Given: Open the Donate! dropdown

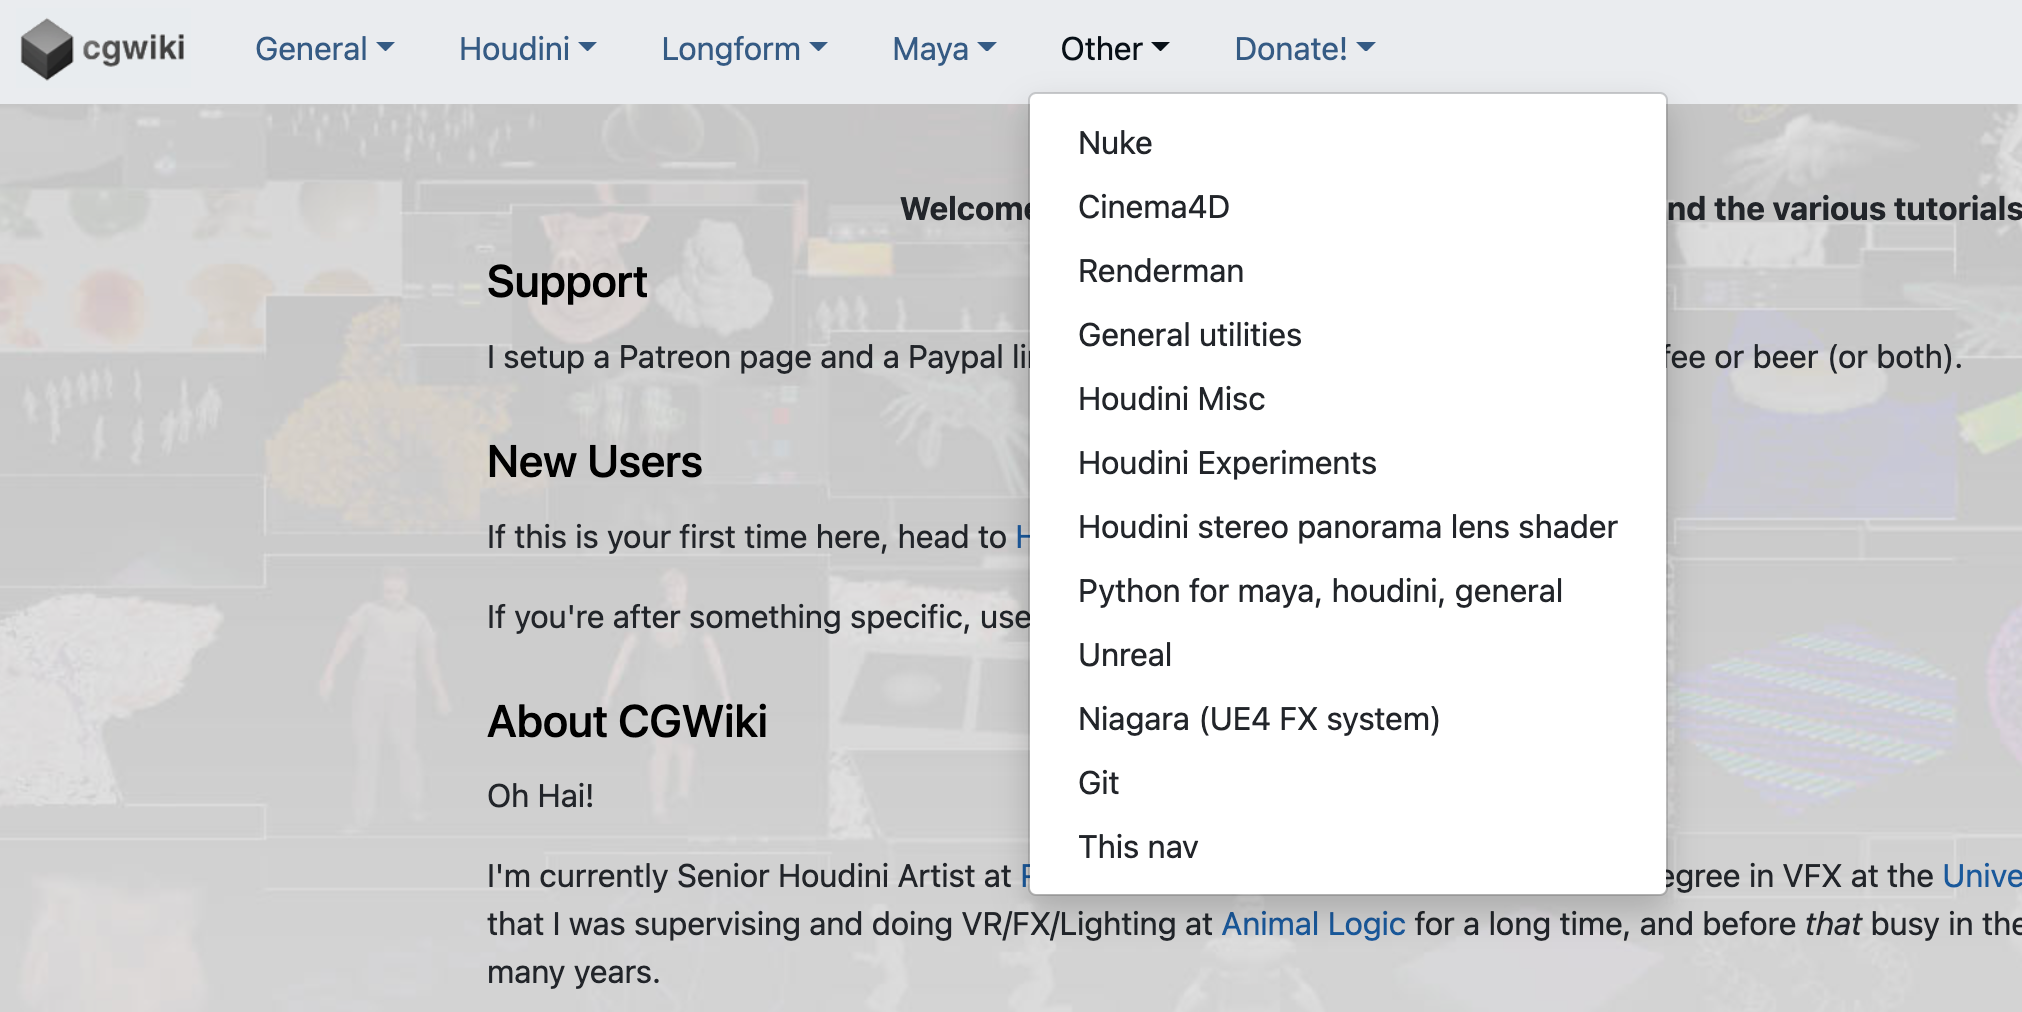Looking at the screenshot, I should (1305, 49).
